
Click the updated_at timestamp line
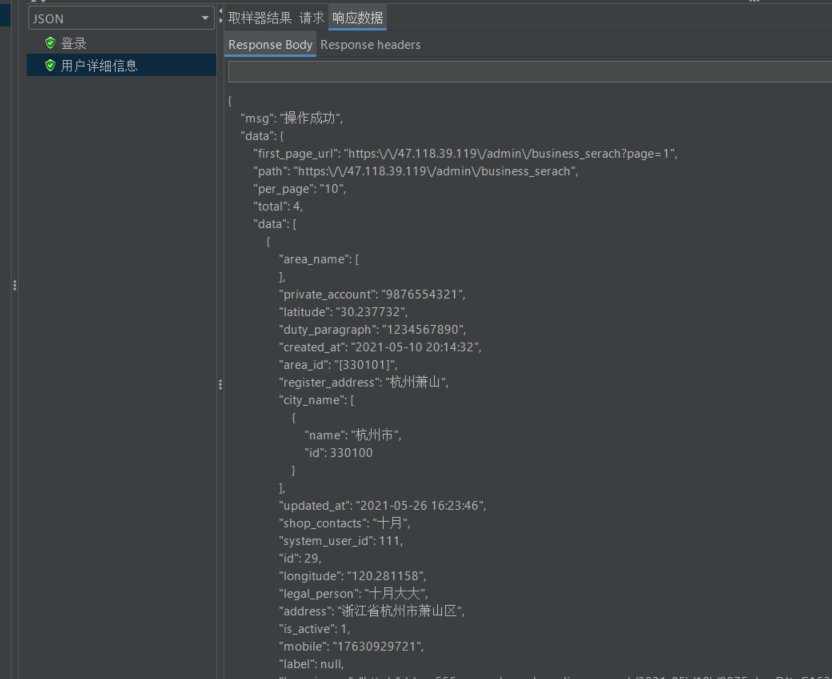tap(382, 506)
